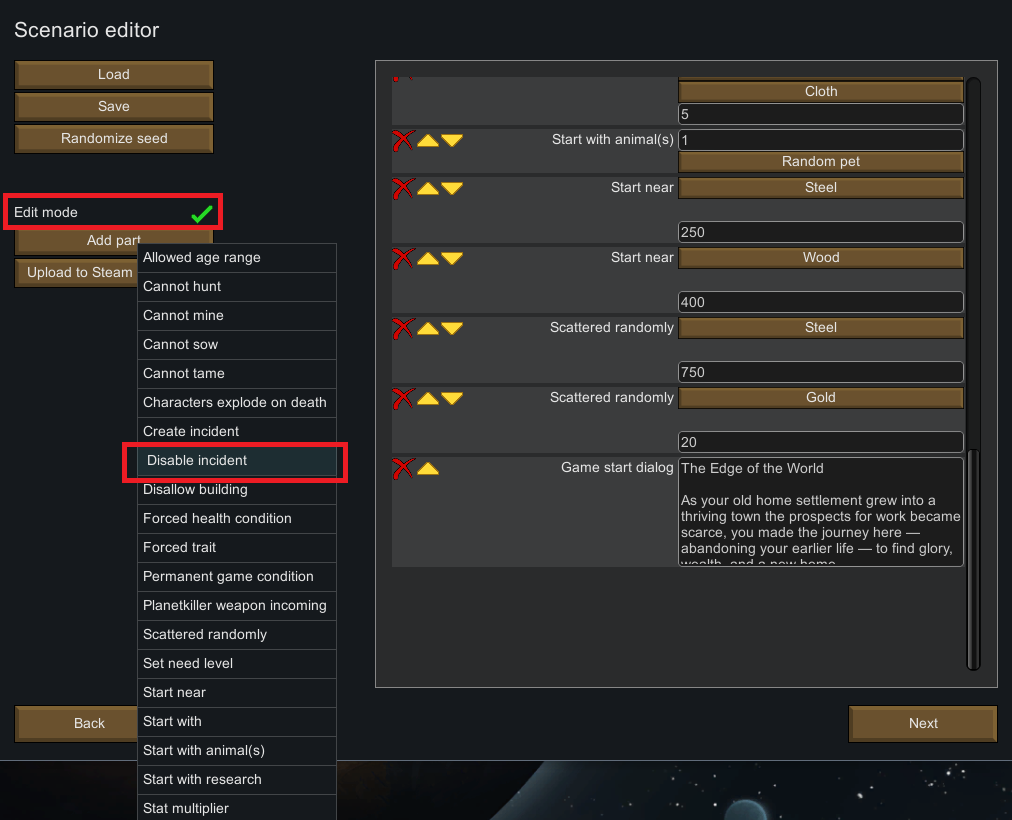Toggle the Edit mode checkbox
1012x820 pixels.
202,213
